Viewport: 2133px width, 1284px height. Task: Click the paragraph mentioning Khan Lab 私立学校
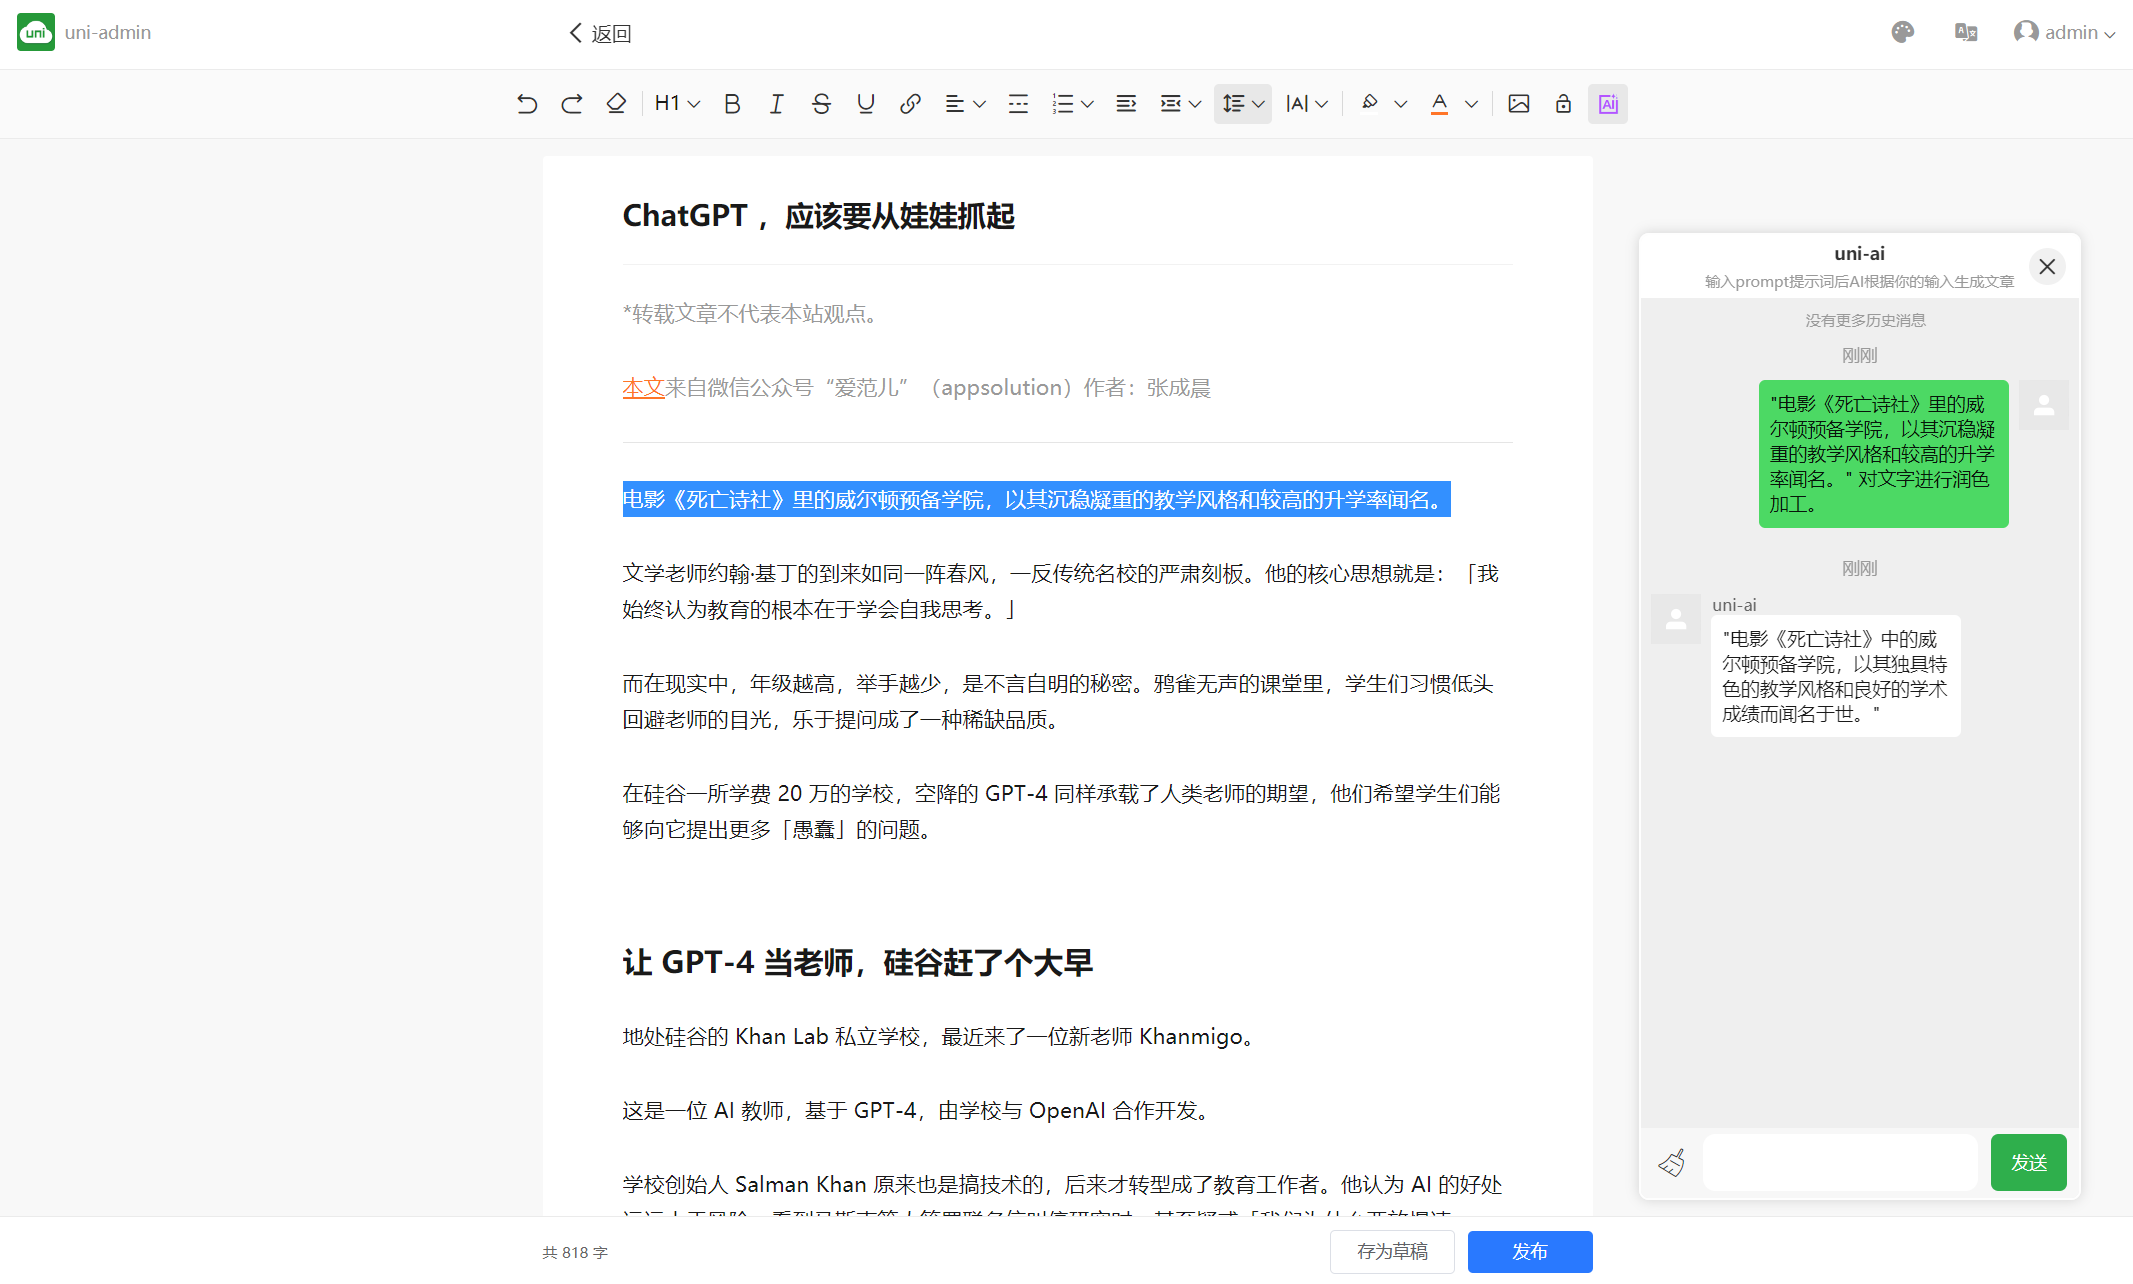pos(939,1036)
